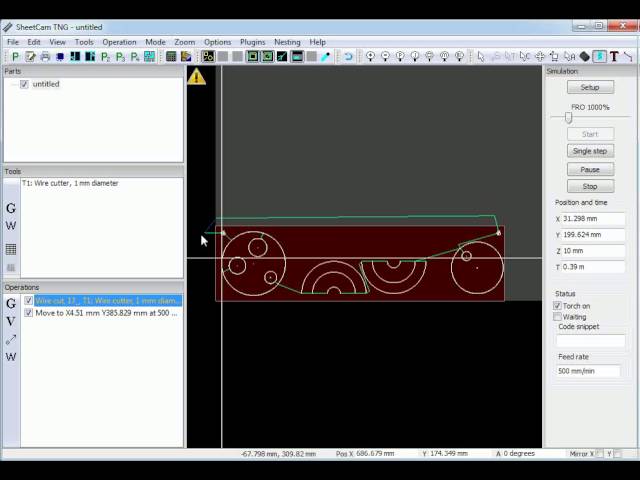The width and height of the screenshot is (640, 480).
Task: Click the grid table icon in Tools panel
Action: pos(11,249)
